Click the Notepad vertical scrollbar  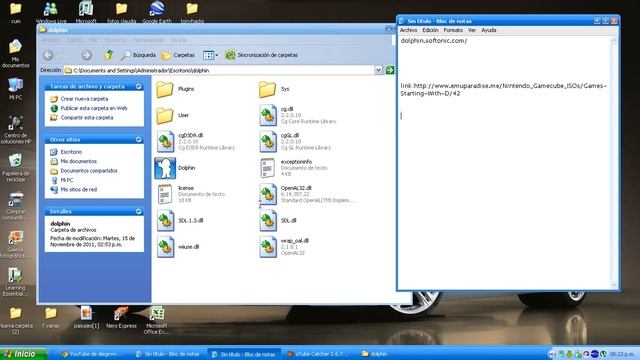[x=614, y=162]
